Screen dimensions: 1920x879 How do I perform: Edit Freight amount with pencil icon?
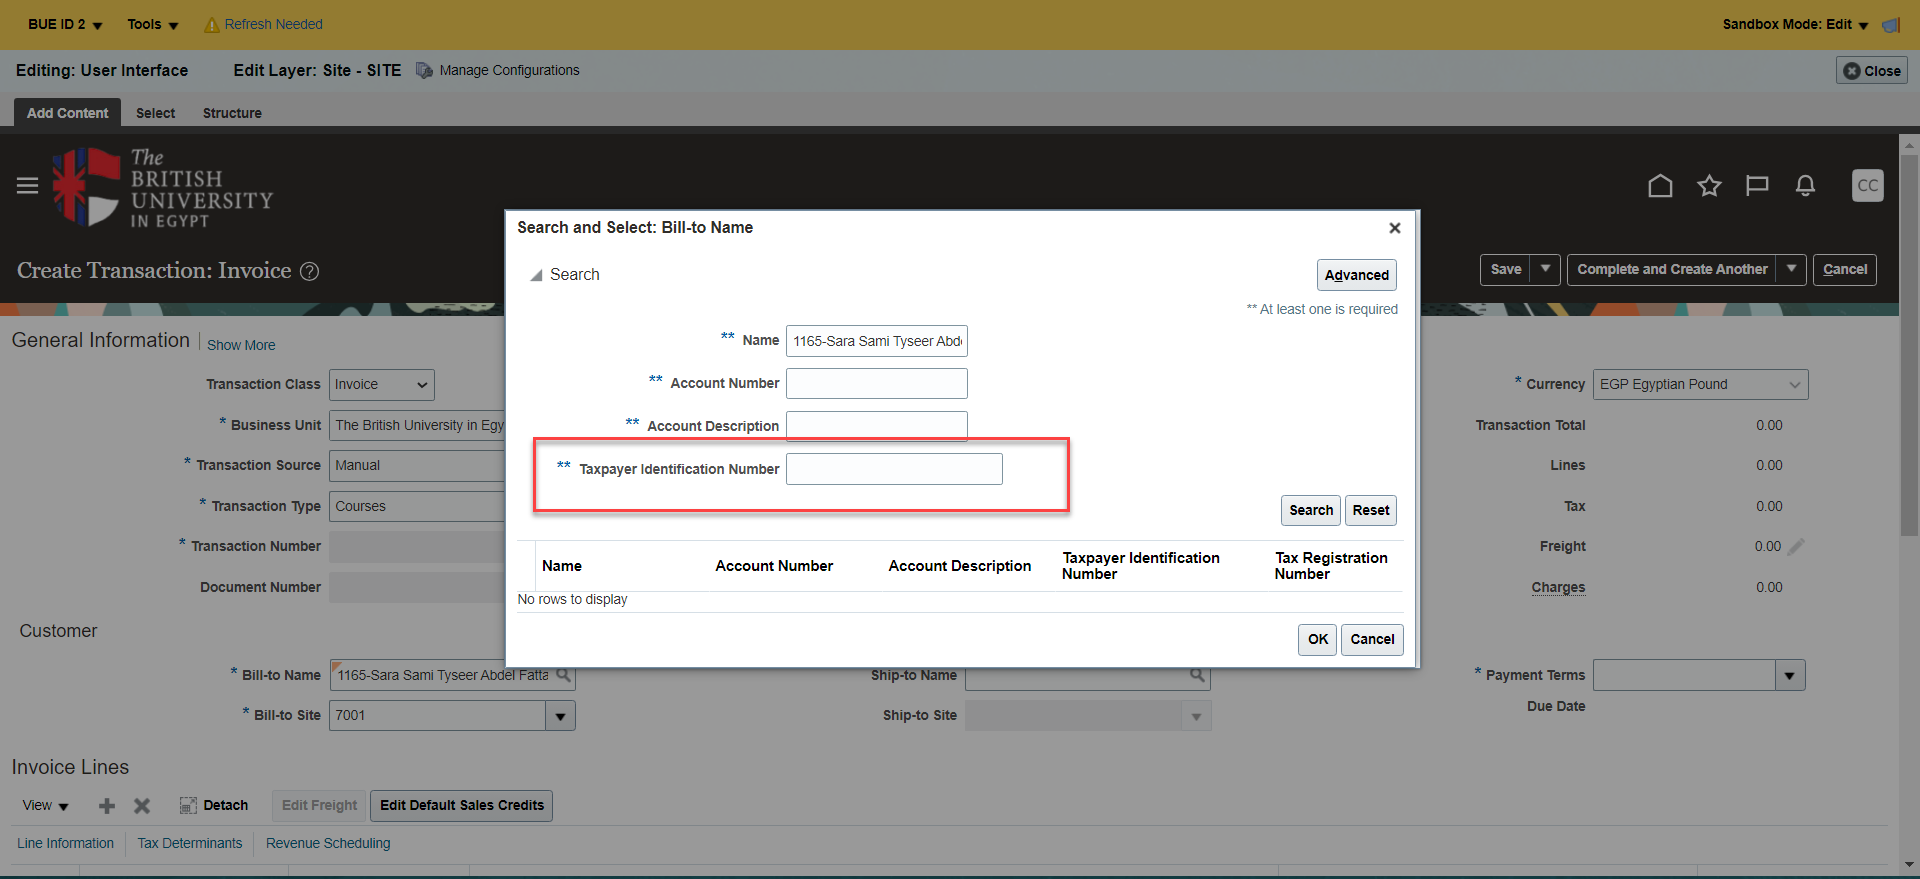coord(1796,546)
